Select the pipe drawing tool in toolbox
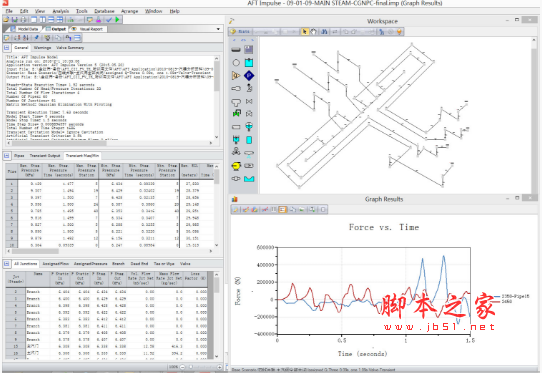The width and height of the screenshot is (542, 373). pyautogui.click(x=236, y=50)
